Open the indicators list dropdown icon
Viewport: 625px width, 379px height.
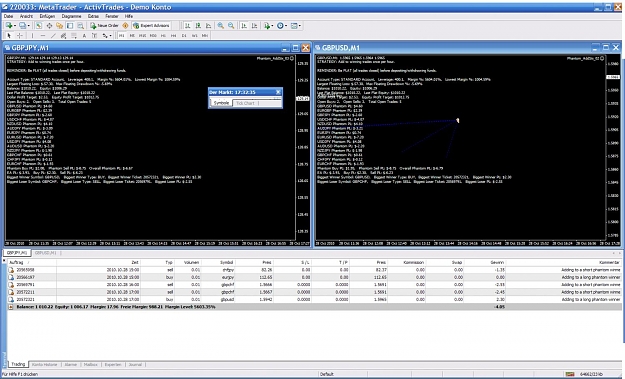[x=268, y=26]
